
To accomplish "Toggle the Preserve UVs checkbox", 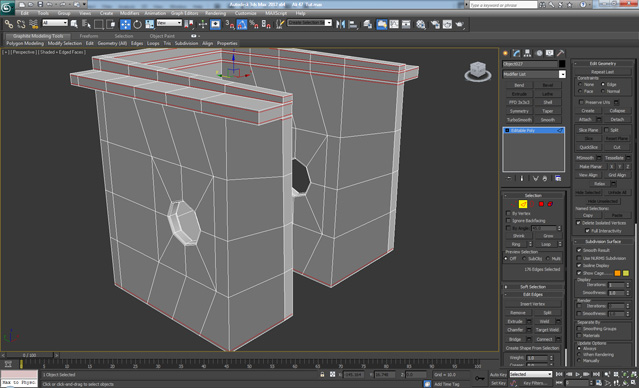I will click(582, 102).
